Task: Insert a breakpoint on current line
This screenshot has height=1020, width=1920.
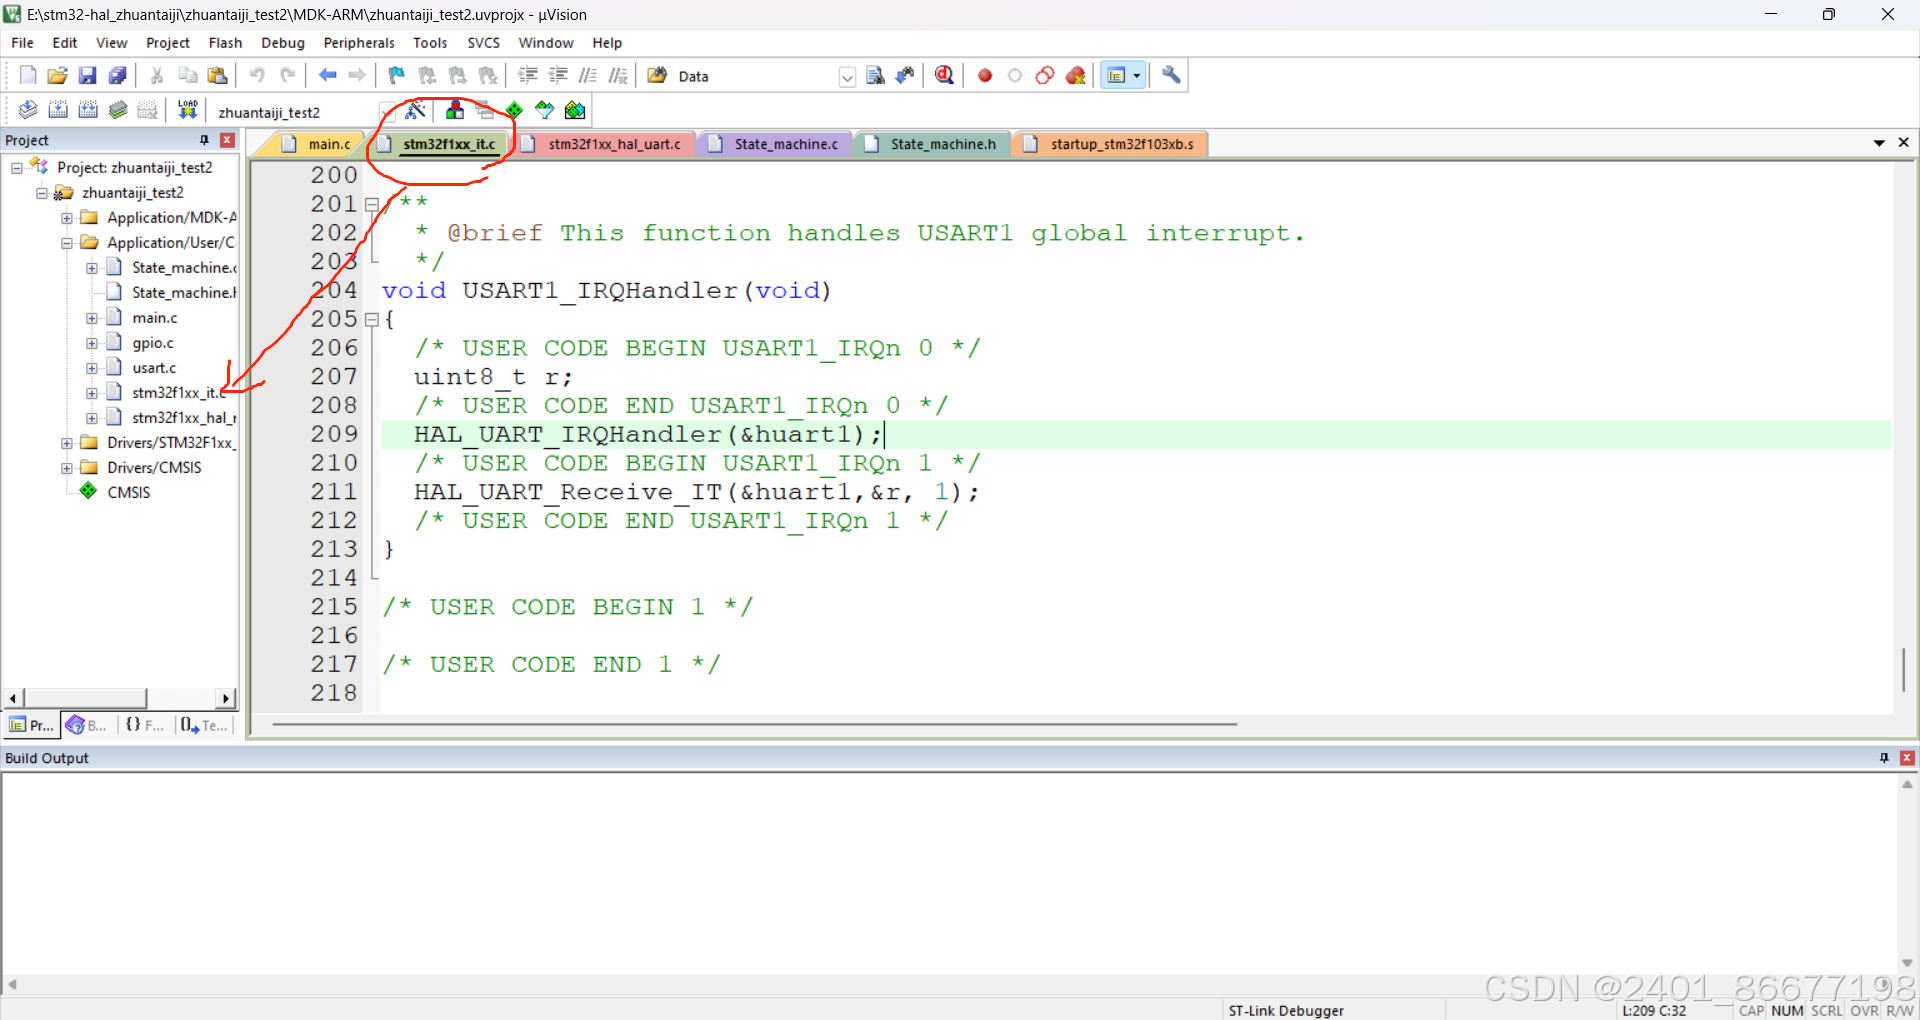Action: 984,75
